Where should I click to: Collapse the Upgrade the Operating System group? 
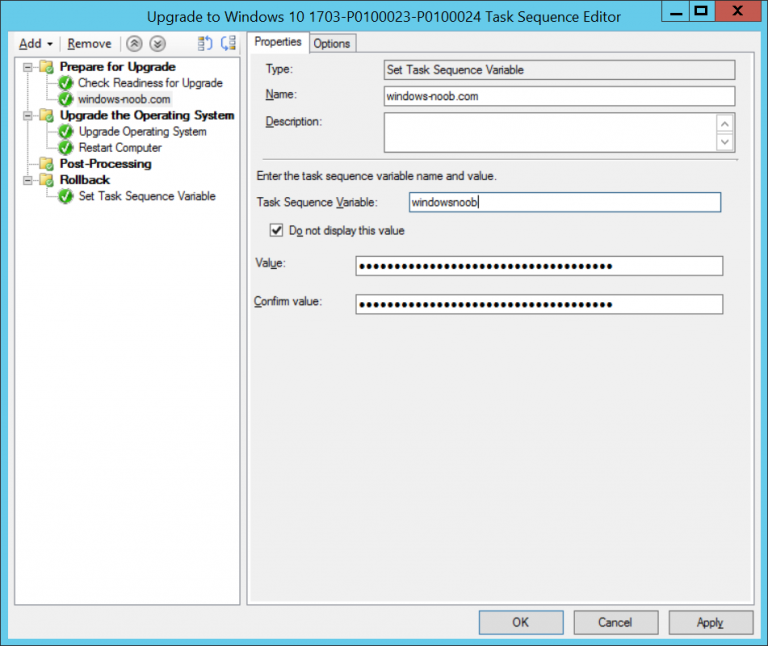point(28,116)
